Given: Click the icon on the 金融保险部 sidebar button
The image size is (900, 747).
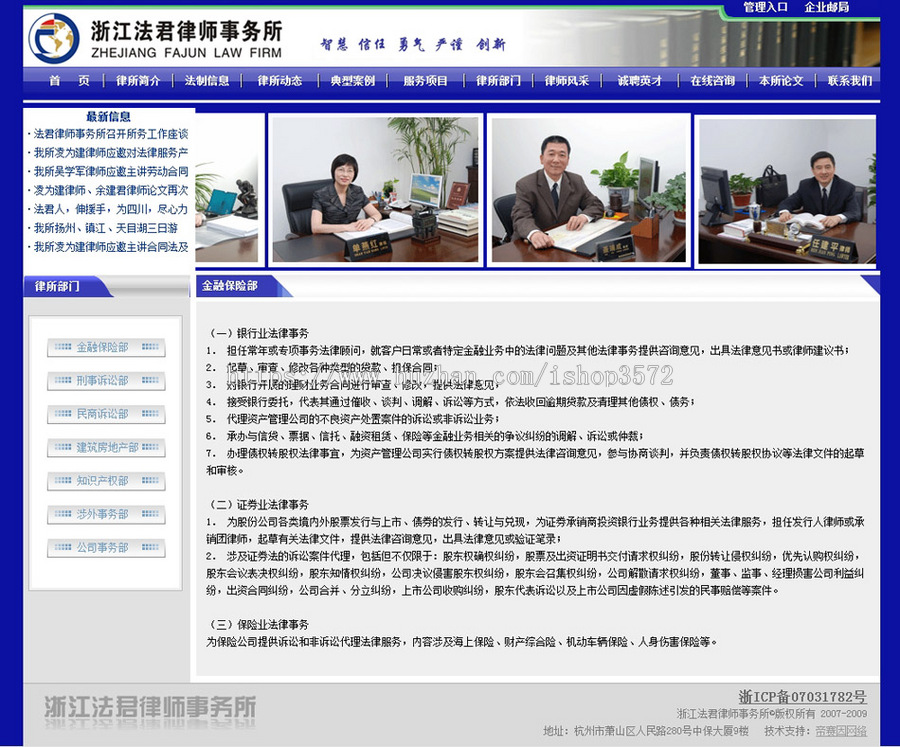Looking at the screenshot, I should click(x=62, y=345).
